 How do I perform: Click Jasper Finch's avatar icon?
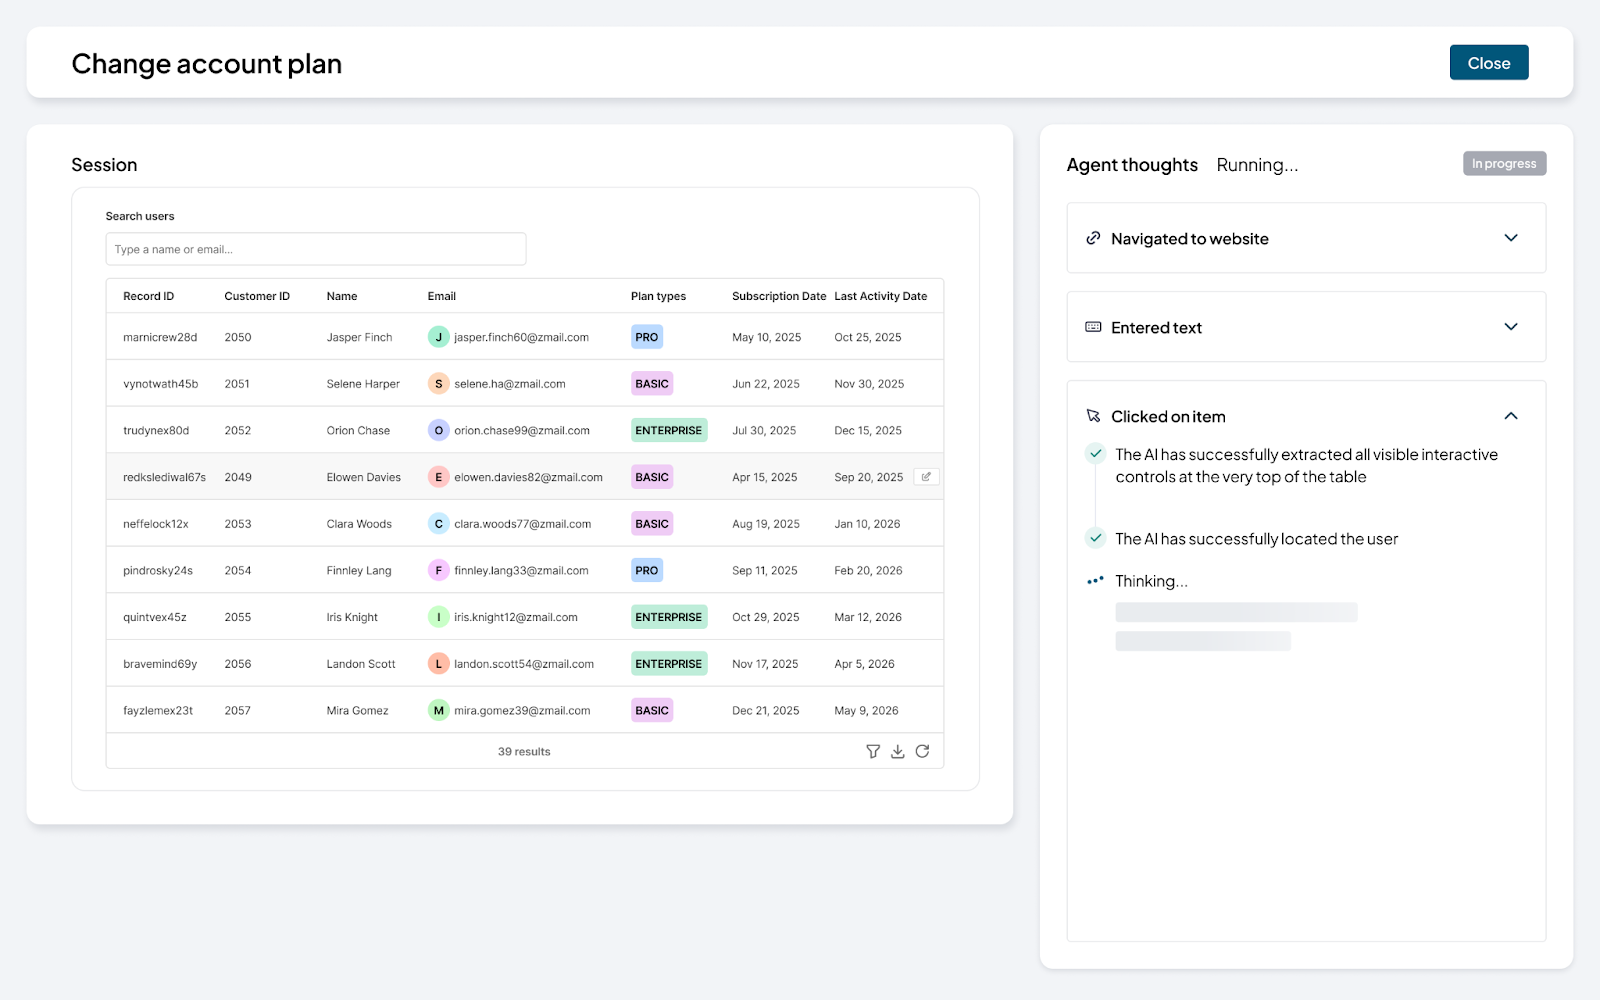tap(438, 337)
